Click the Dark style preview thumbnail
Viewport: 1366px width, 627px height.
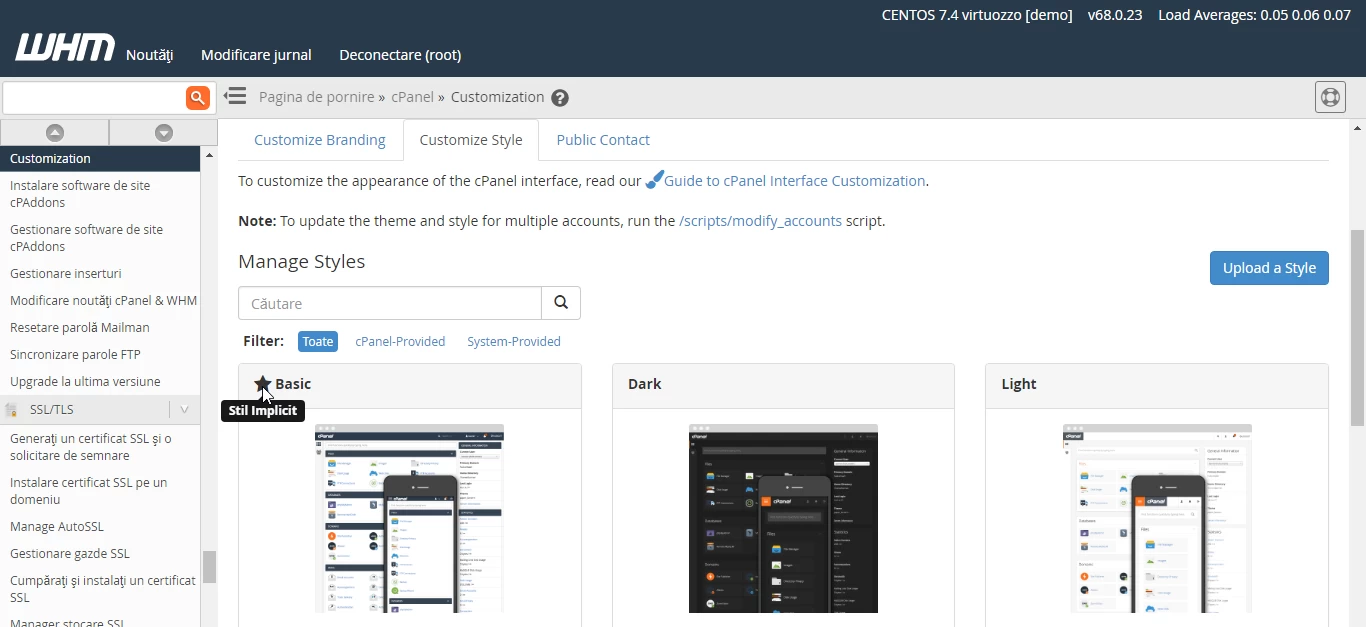tap(783, 518)
